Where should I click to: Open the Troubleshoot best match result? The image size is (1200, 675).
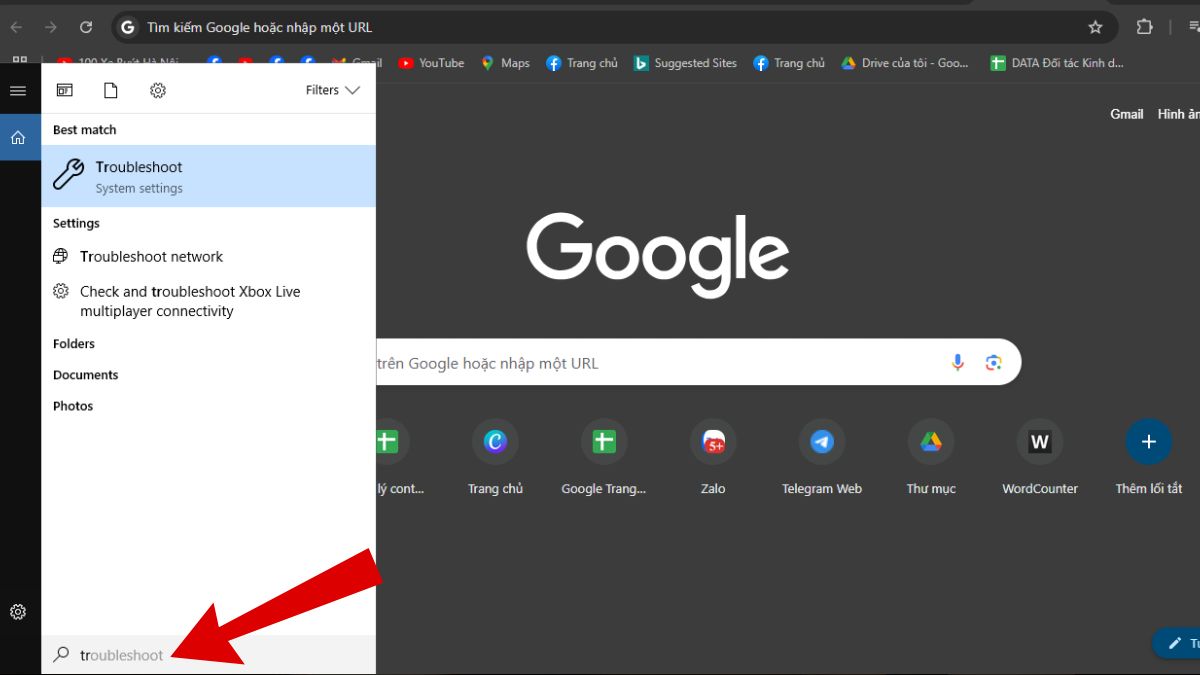208,176
